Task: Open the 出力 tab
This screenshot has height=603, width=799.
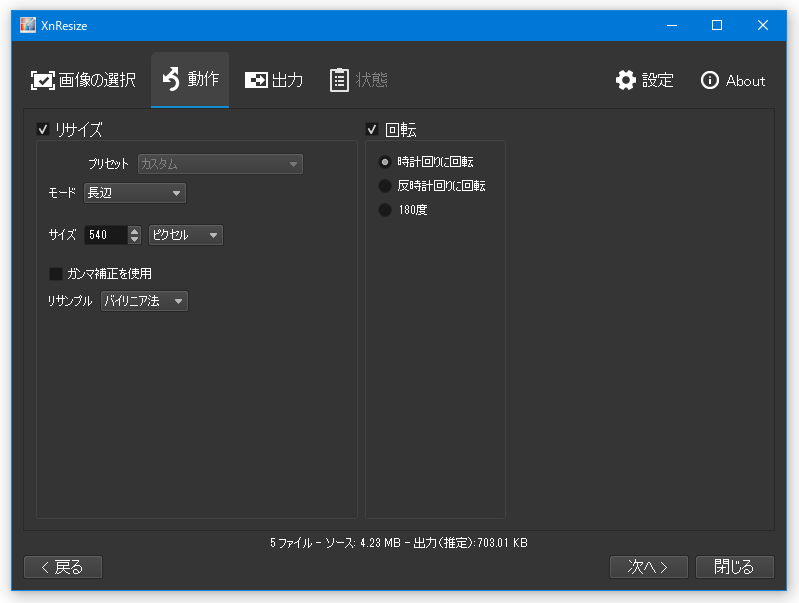Action: 274,80
